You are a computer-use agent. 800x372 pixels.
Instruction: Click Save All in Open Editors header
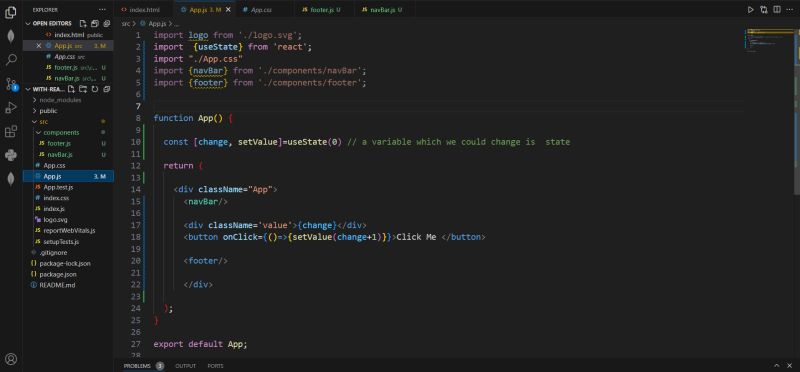(x=95, y=23)
